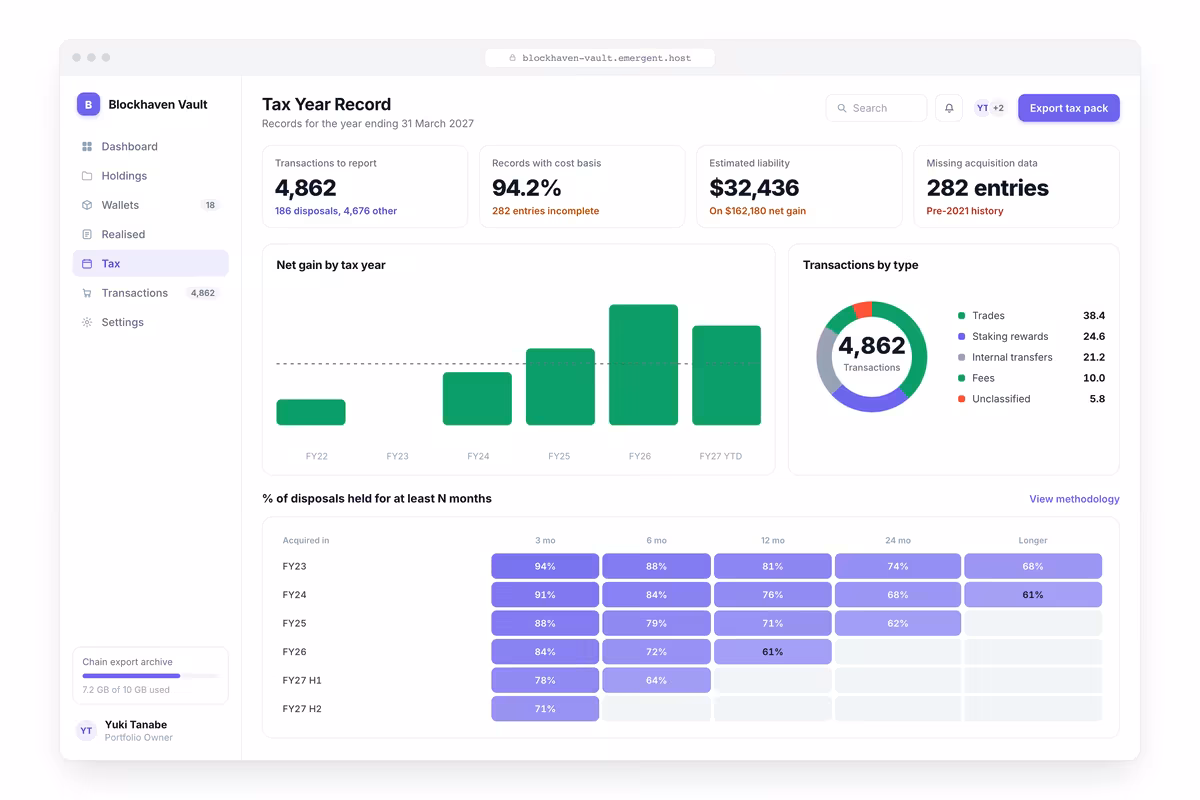Click the FY26 12 mo cell 61%
This screenshot has height=800, width=1200.
772,652
